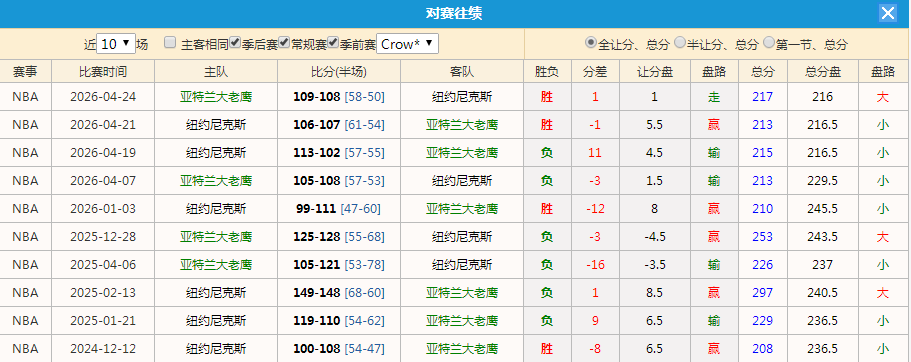
Task: Click the date 2024-12-12
Action: (103, 349)
